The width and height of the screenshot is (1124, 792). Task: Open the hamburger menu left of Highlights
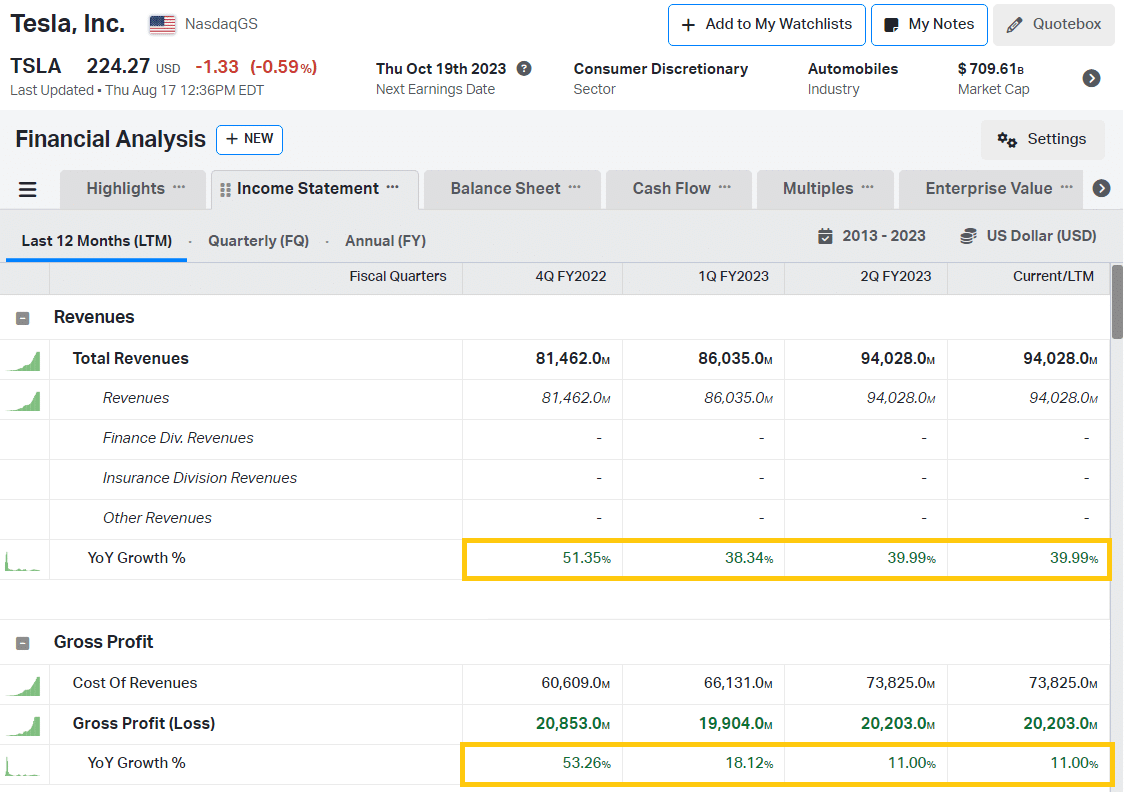(x=27, y=189)
